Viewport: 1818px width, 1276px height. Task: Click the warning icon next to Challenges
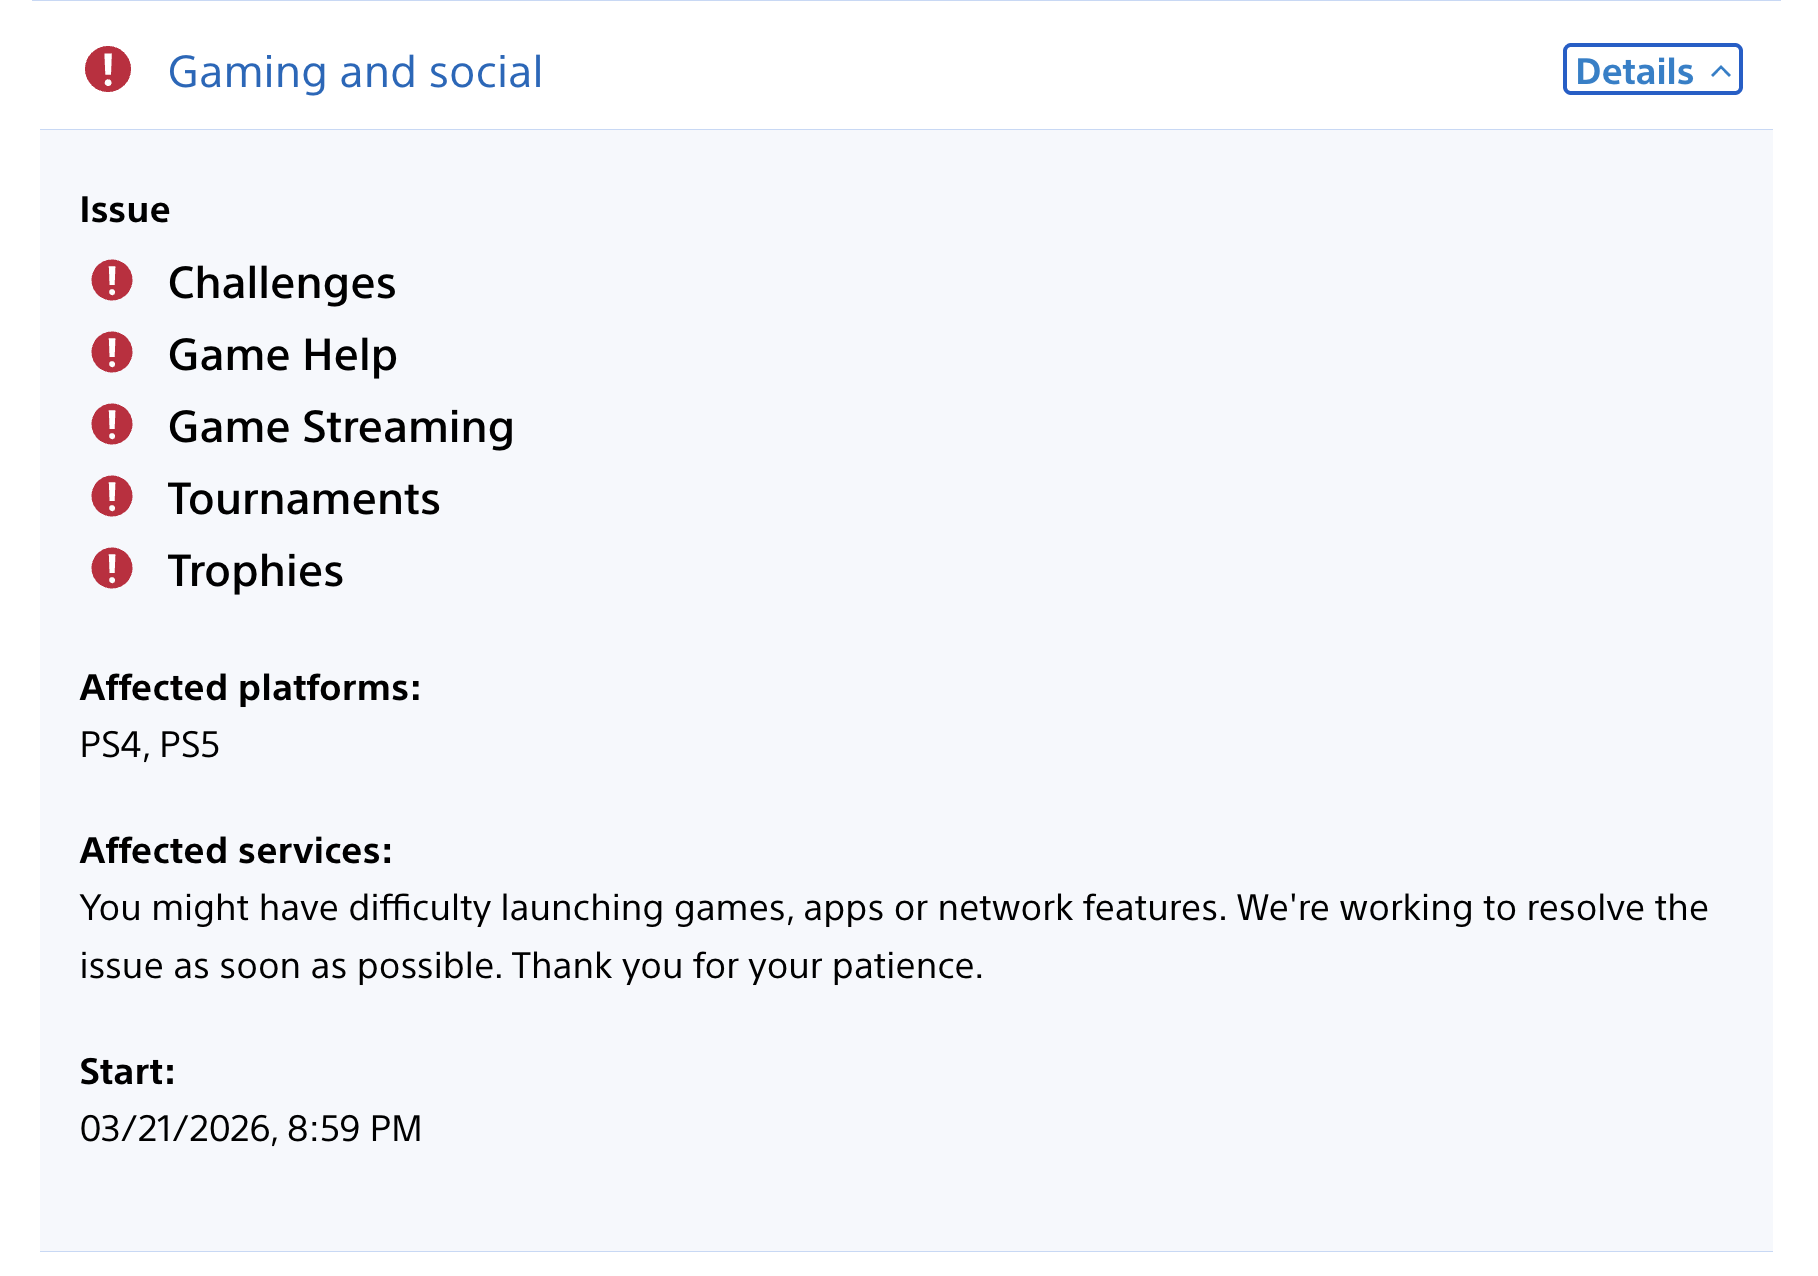click(111, 281)
